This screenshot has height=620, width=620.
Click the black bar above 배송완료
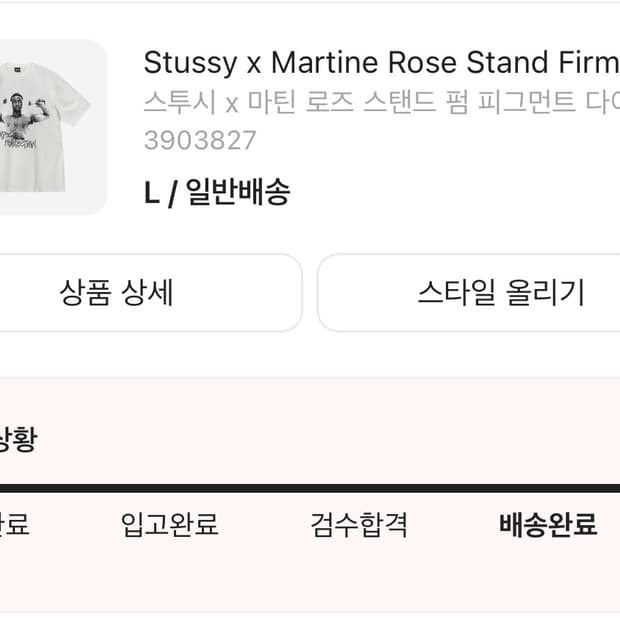[x=548, y=488]
